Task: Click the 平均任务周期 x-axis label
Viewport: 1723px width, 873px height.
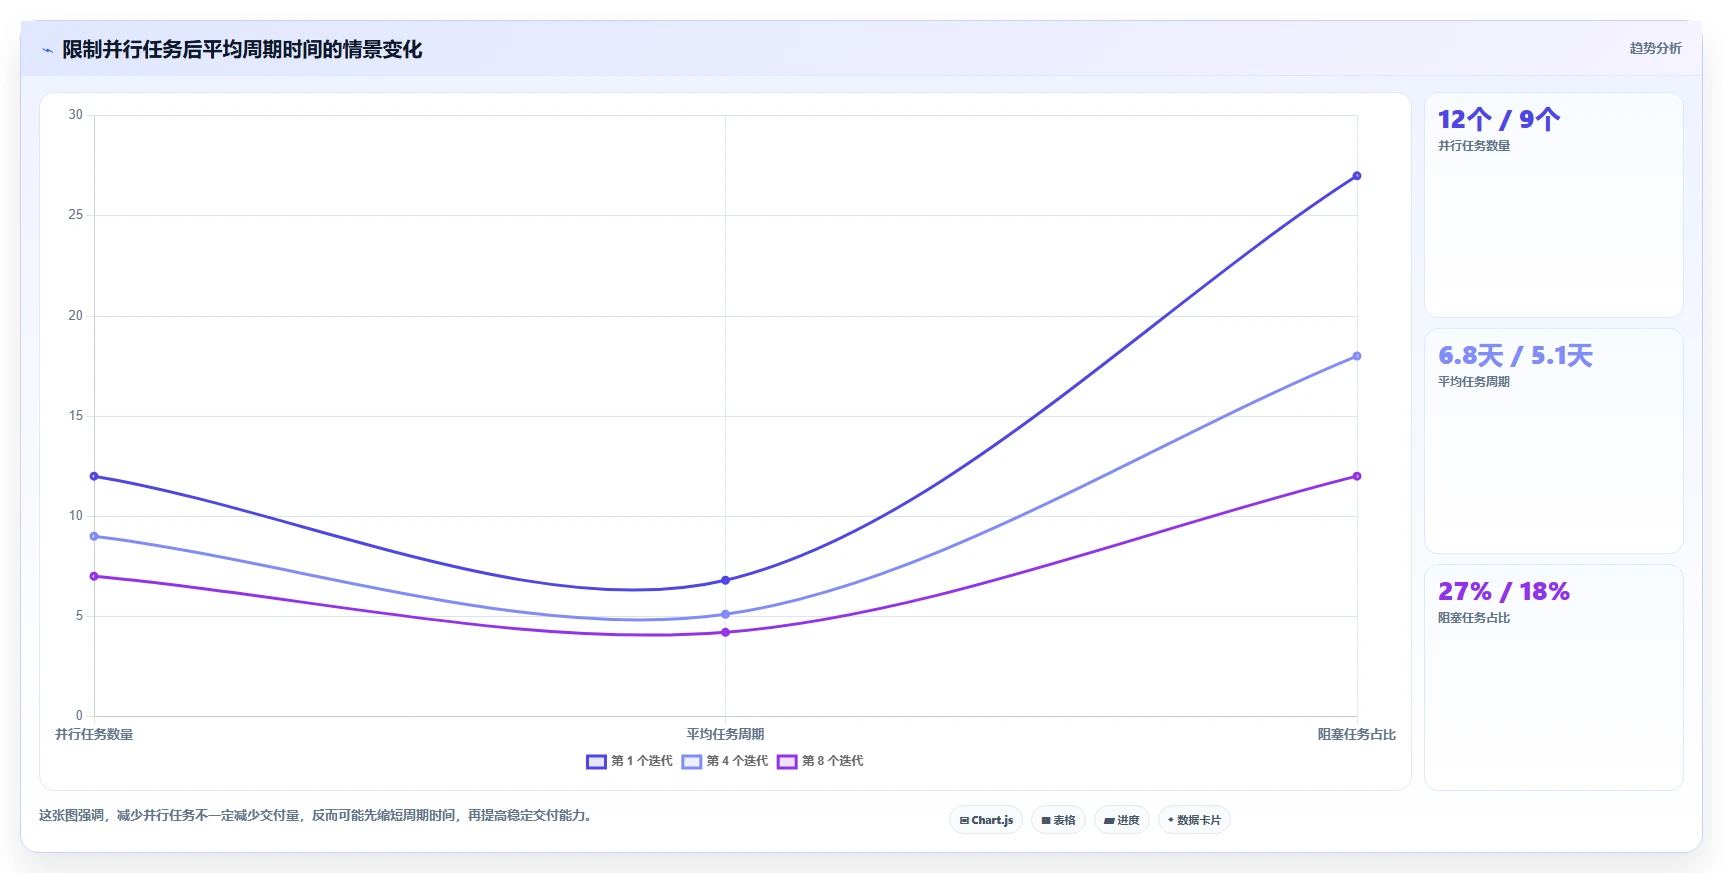Action: point(726,734)
